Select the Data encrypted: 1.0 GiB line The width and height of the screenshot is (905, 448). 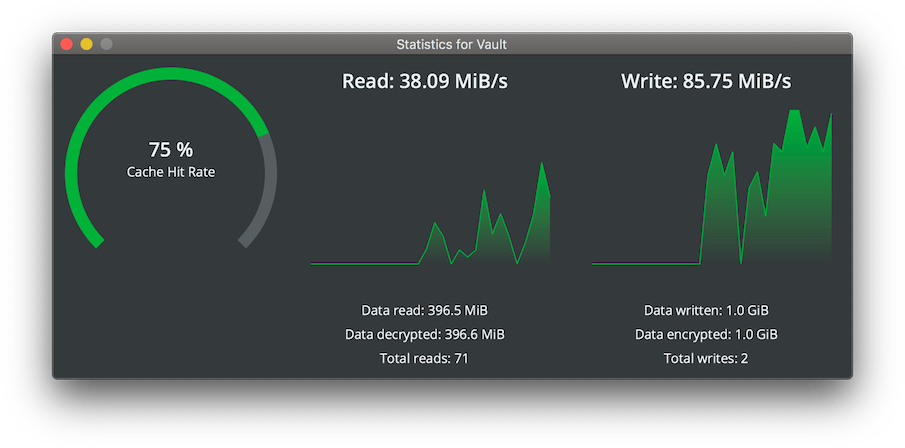706,334
